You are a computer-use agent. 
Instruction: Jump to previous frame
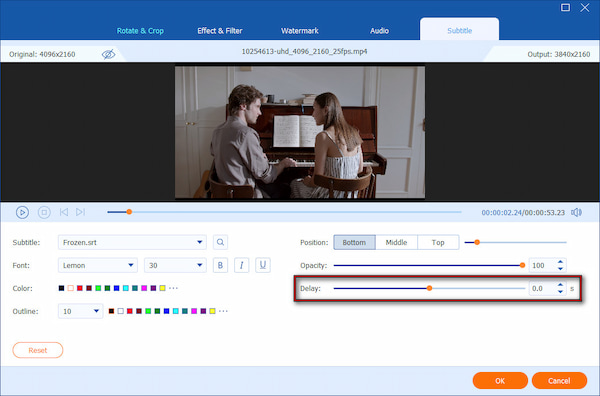point(64,212)
